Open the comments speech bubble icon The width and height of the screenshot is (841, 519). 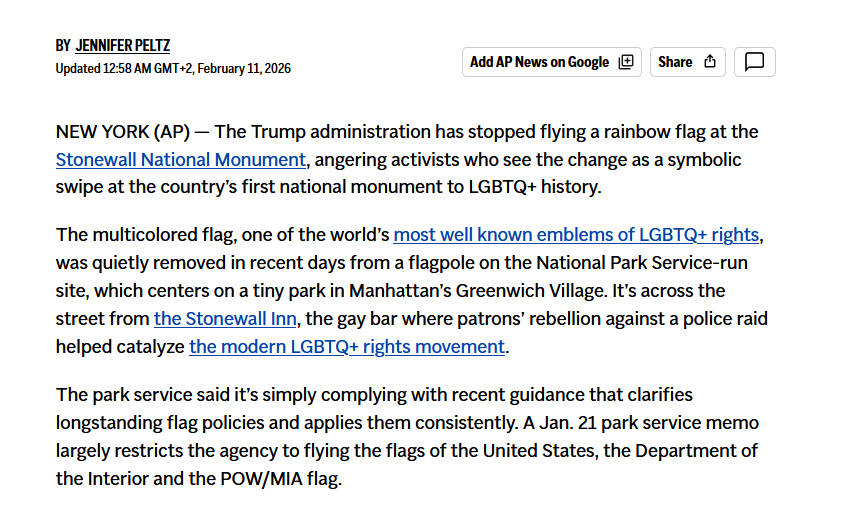(x=755, y=62)
